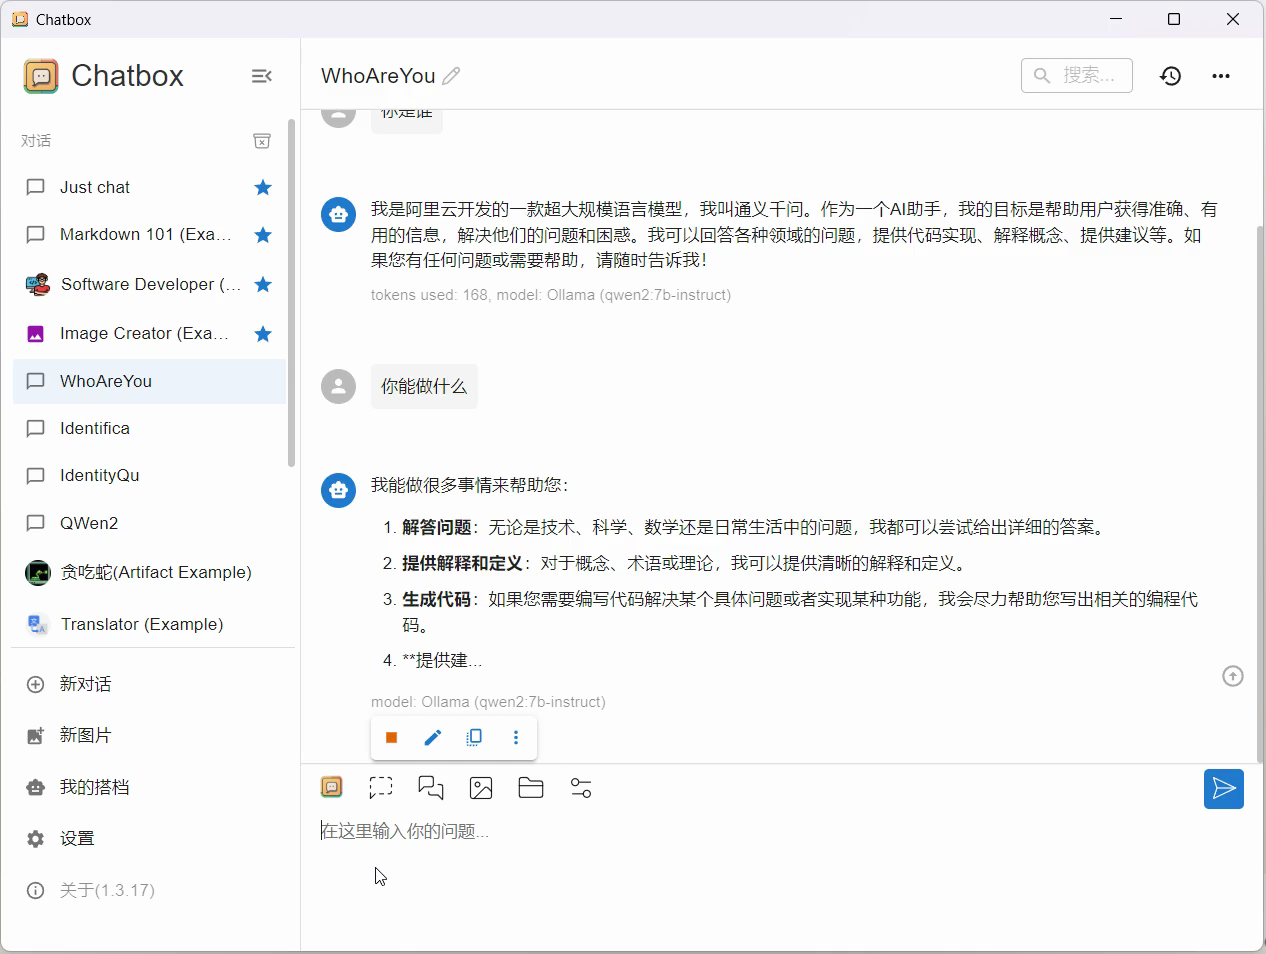Open the 贪吃蛇 Artifact Example conversation
Image resolution: width=1266 pixels, height=954 pixels.
click(149, 572)
